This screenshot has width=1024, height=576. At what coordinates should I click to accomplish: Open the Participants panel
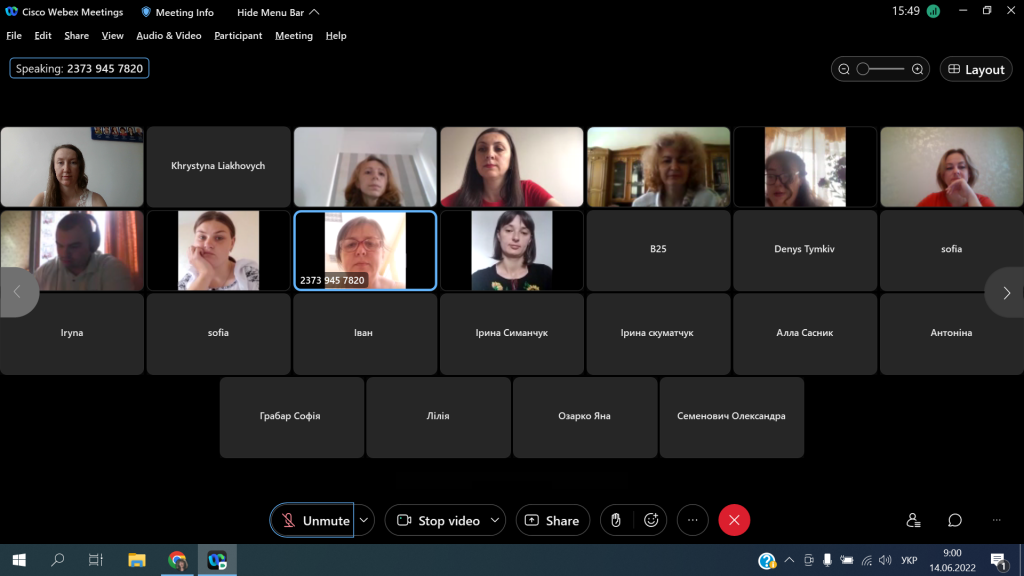coord(913,520)
